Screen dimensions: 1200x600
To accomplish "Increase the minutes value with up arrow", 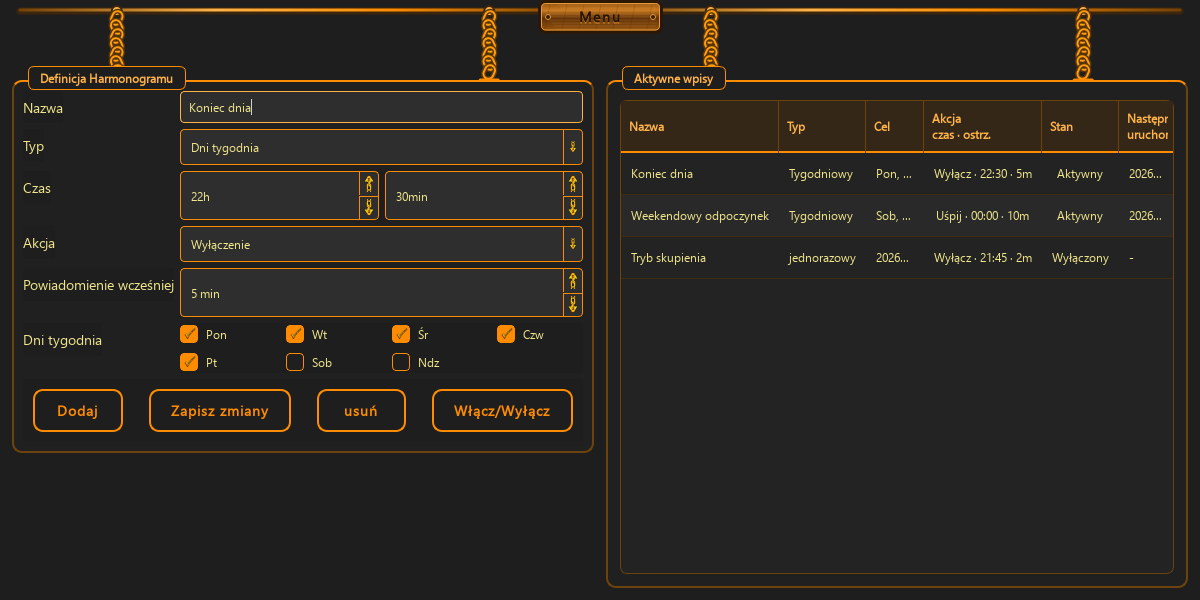I will (573, 184).
